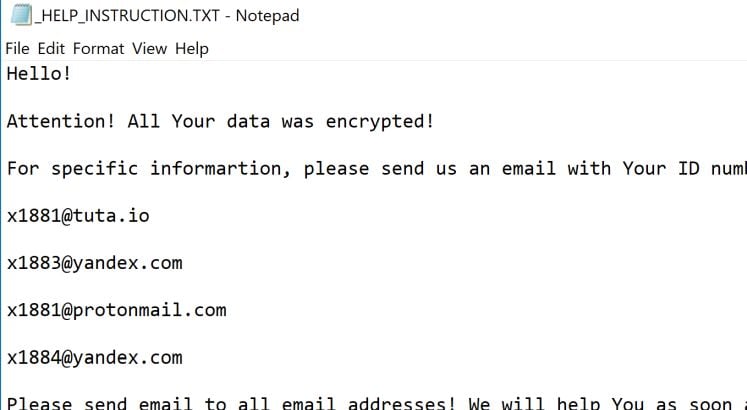Open the Format menu

coord(98,48)
